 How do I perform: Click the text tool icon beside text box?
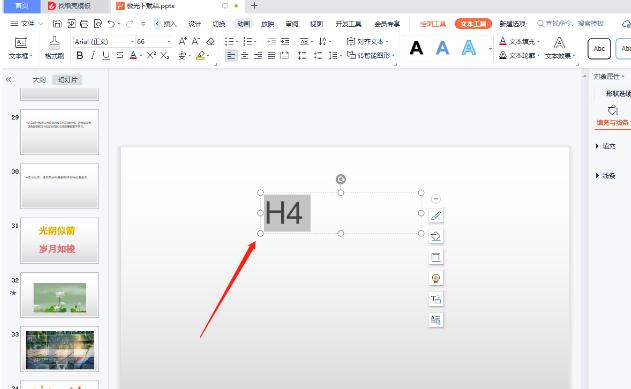436,299
